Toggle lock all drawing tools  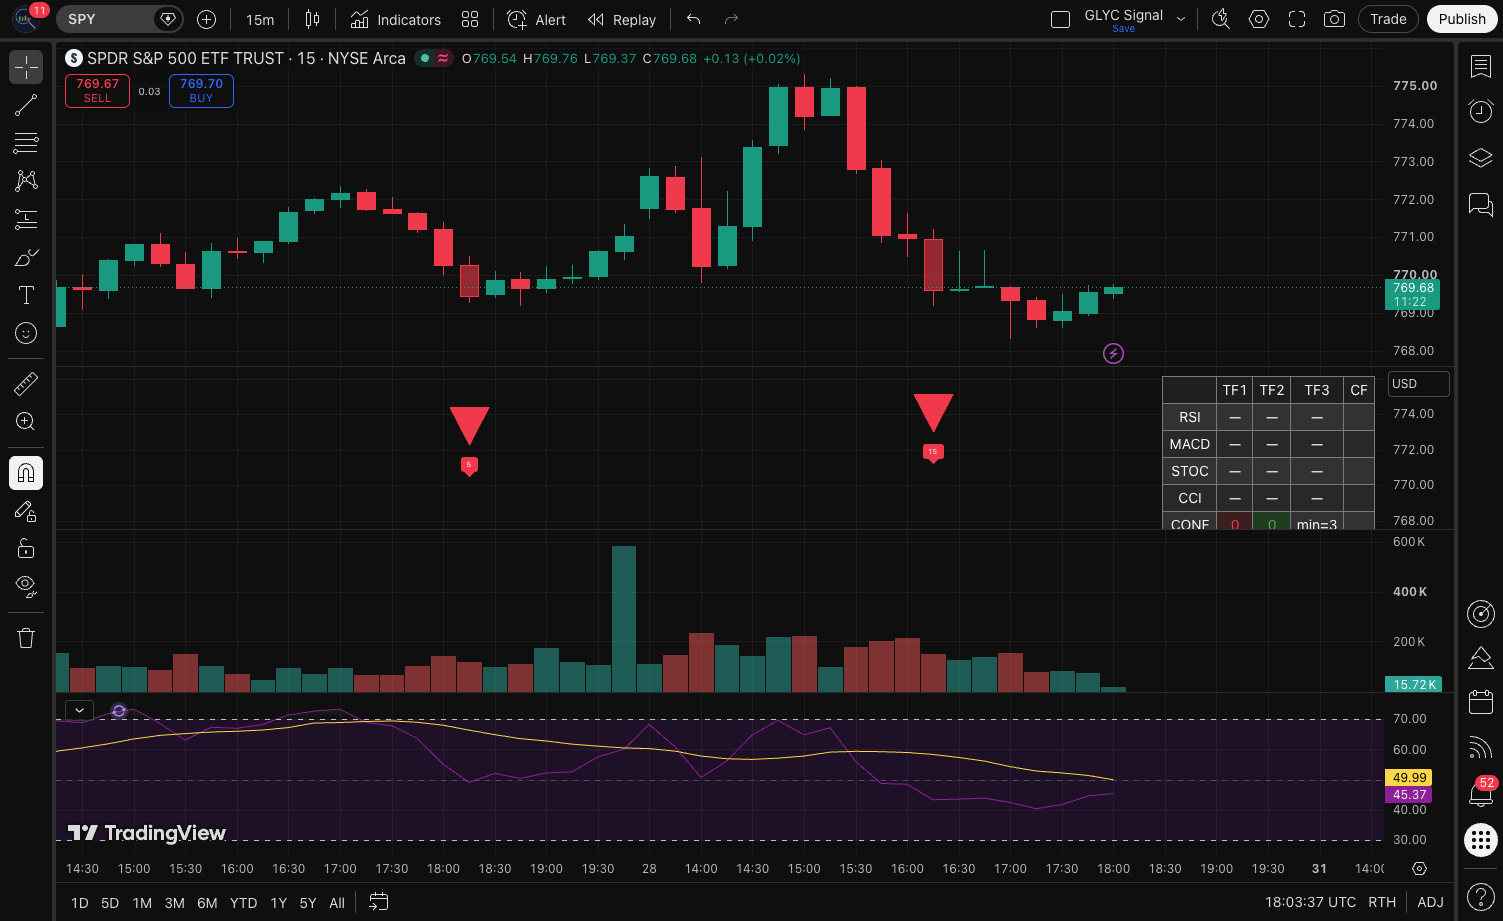coord(26,548)
